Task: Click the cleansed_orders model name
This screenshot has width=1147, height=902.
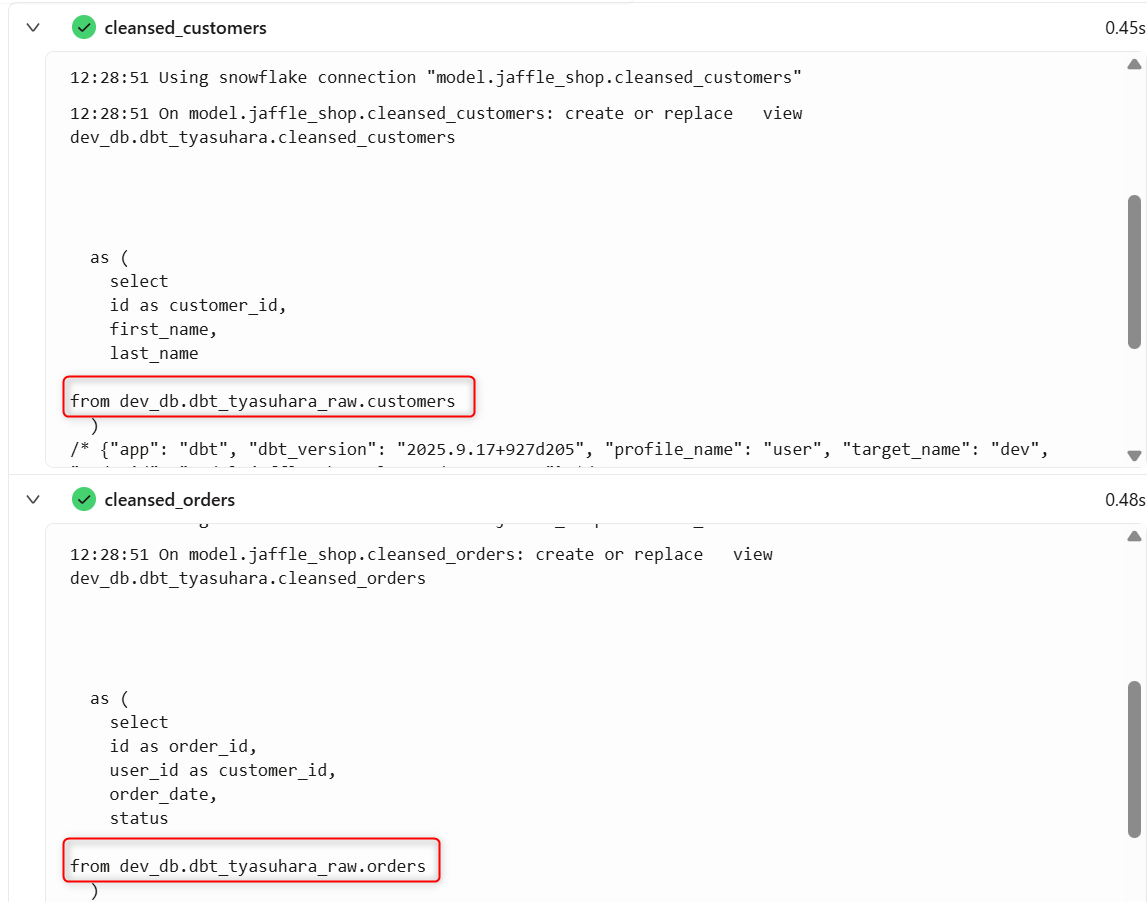Action: tap(170, 500)
